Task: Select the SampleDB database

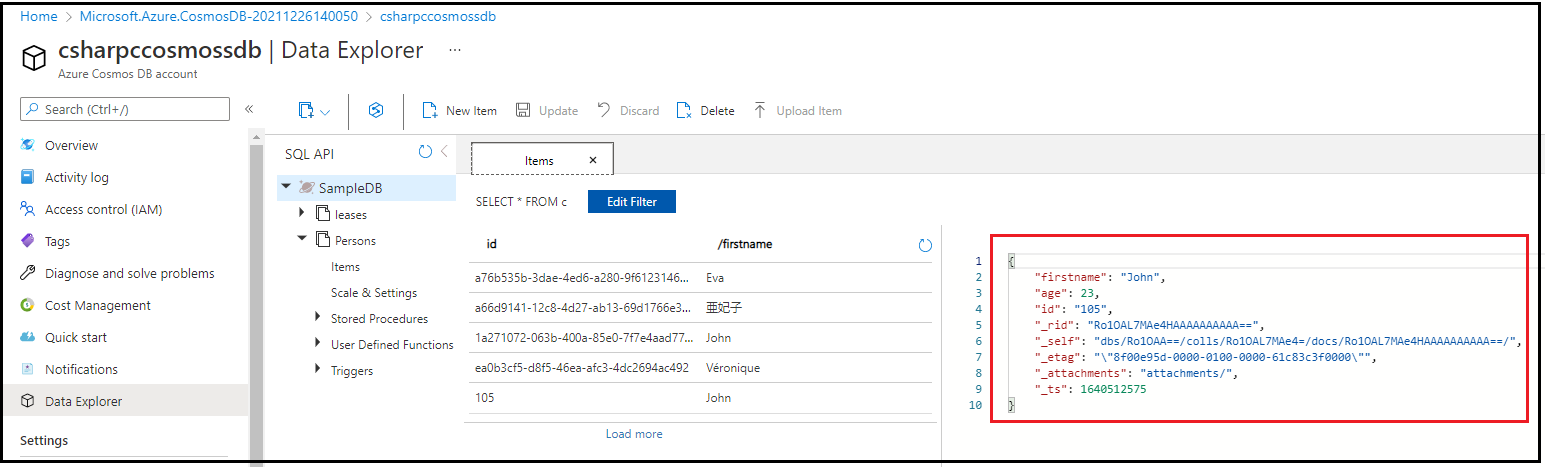Action: tap(350, 187)
